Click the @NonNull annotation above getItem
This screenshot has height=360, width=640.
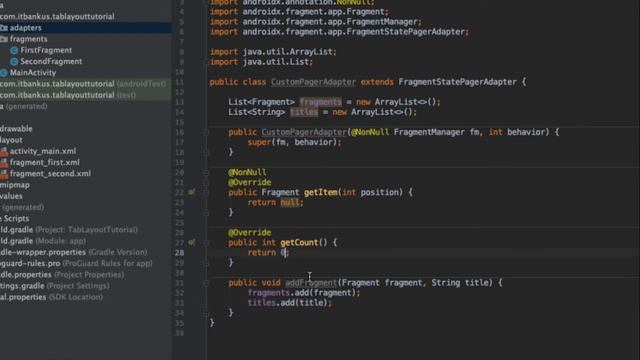click(x=247, y=172)
